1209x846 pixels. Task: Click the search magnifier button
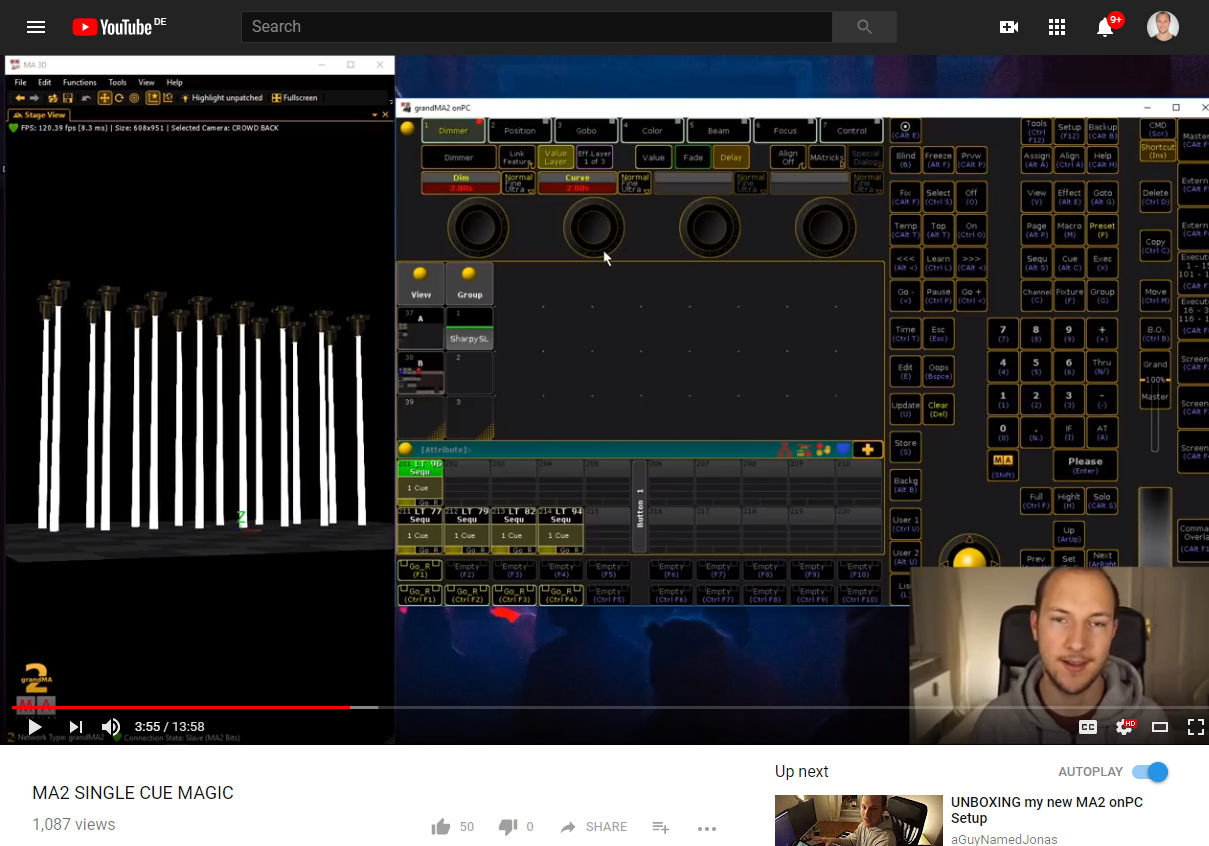point(864,27)
